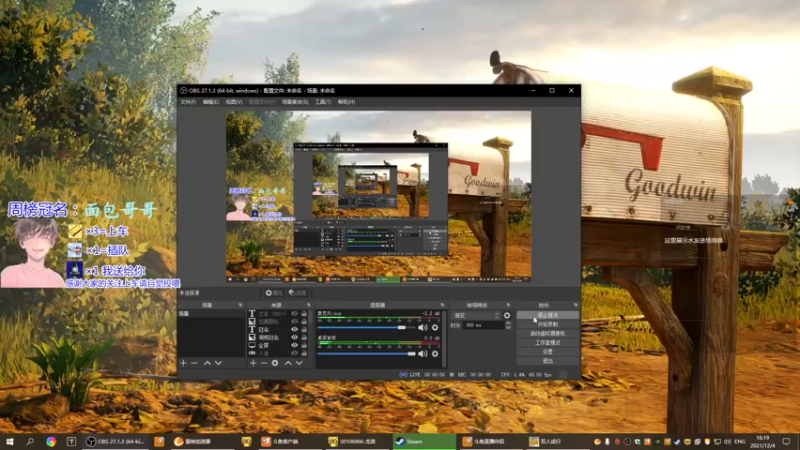Image resolution: width=800 pixels, height=450 pixels.
Task: Adjust the microphone volume slider
Action: [366, 328]
